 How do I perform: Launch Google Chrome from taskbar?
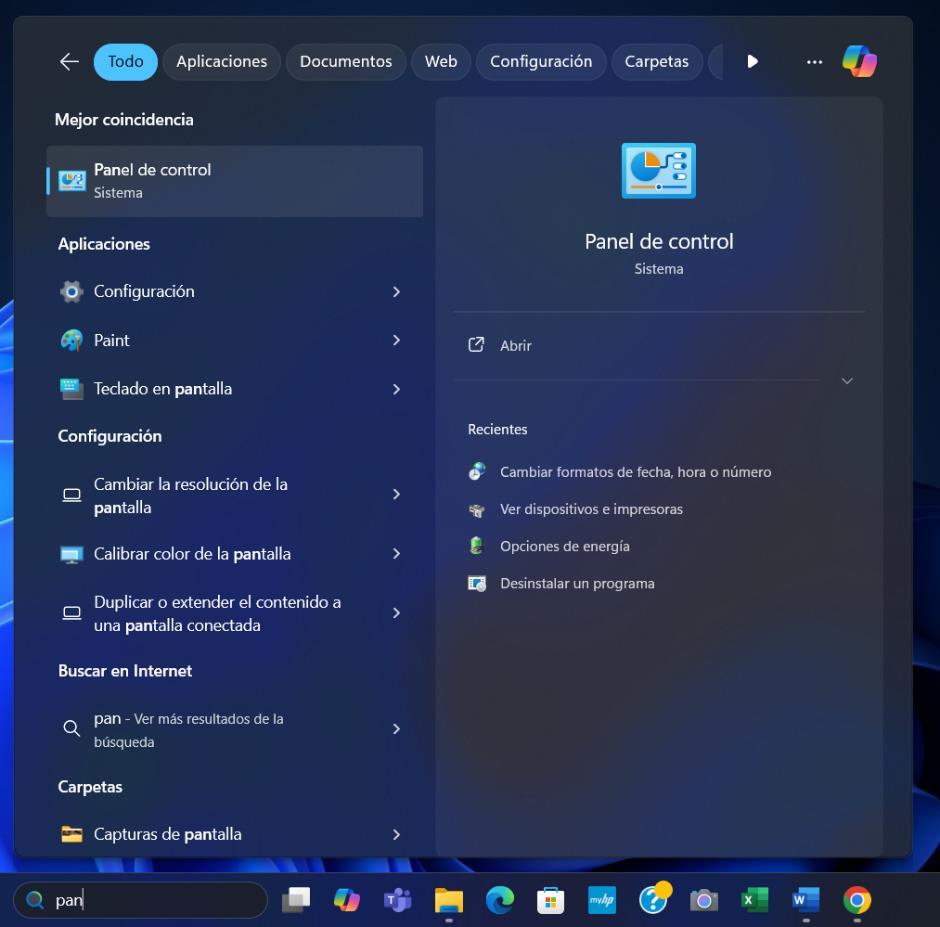click(x=857, y=900)
